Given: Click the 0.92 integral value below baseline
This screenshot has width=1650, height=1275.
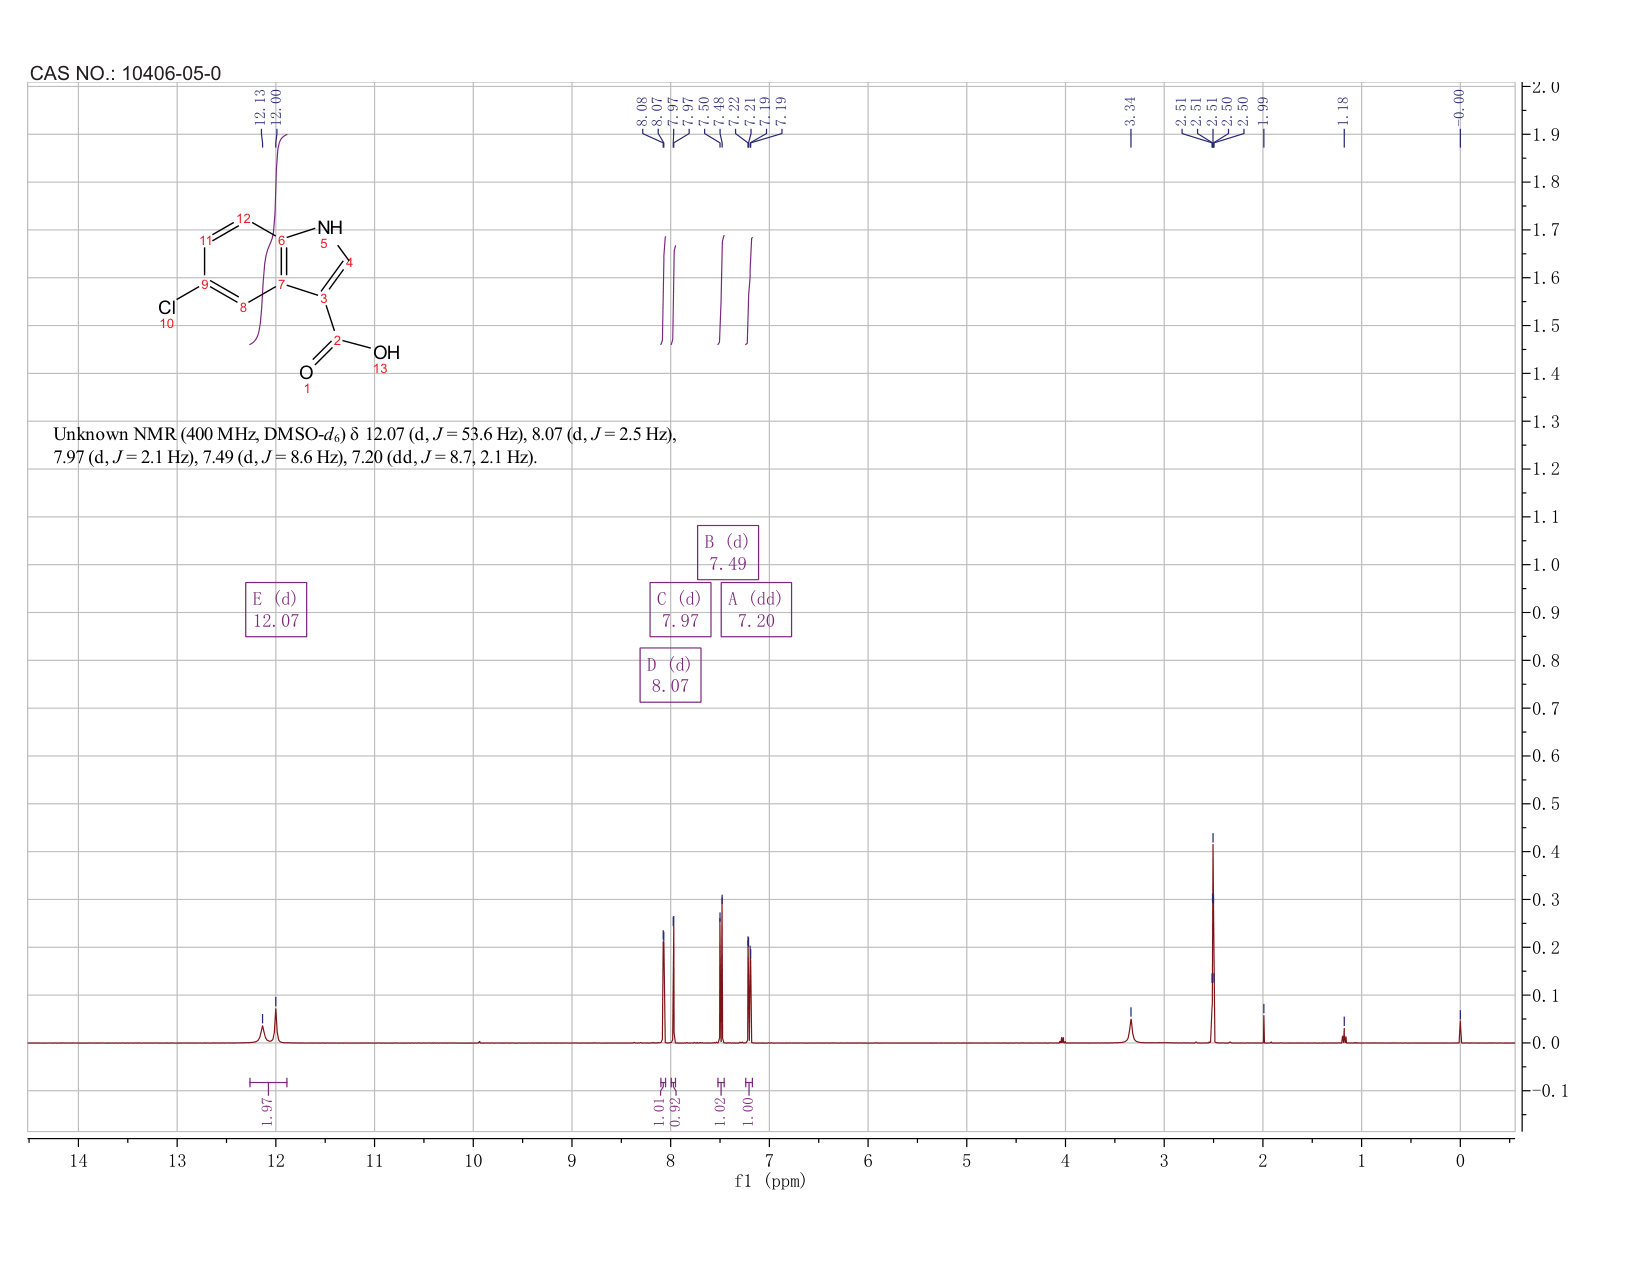Looking at the screenshot, I should (675, 1110).
